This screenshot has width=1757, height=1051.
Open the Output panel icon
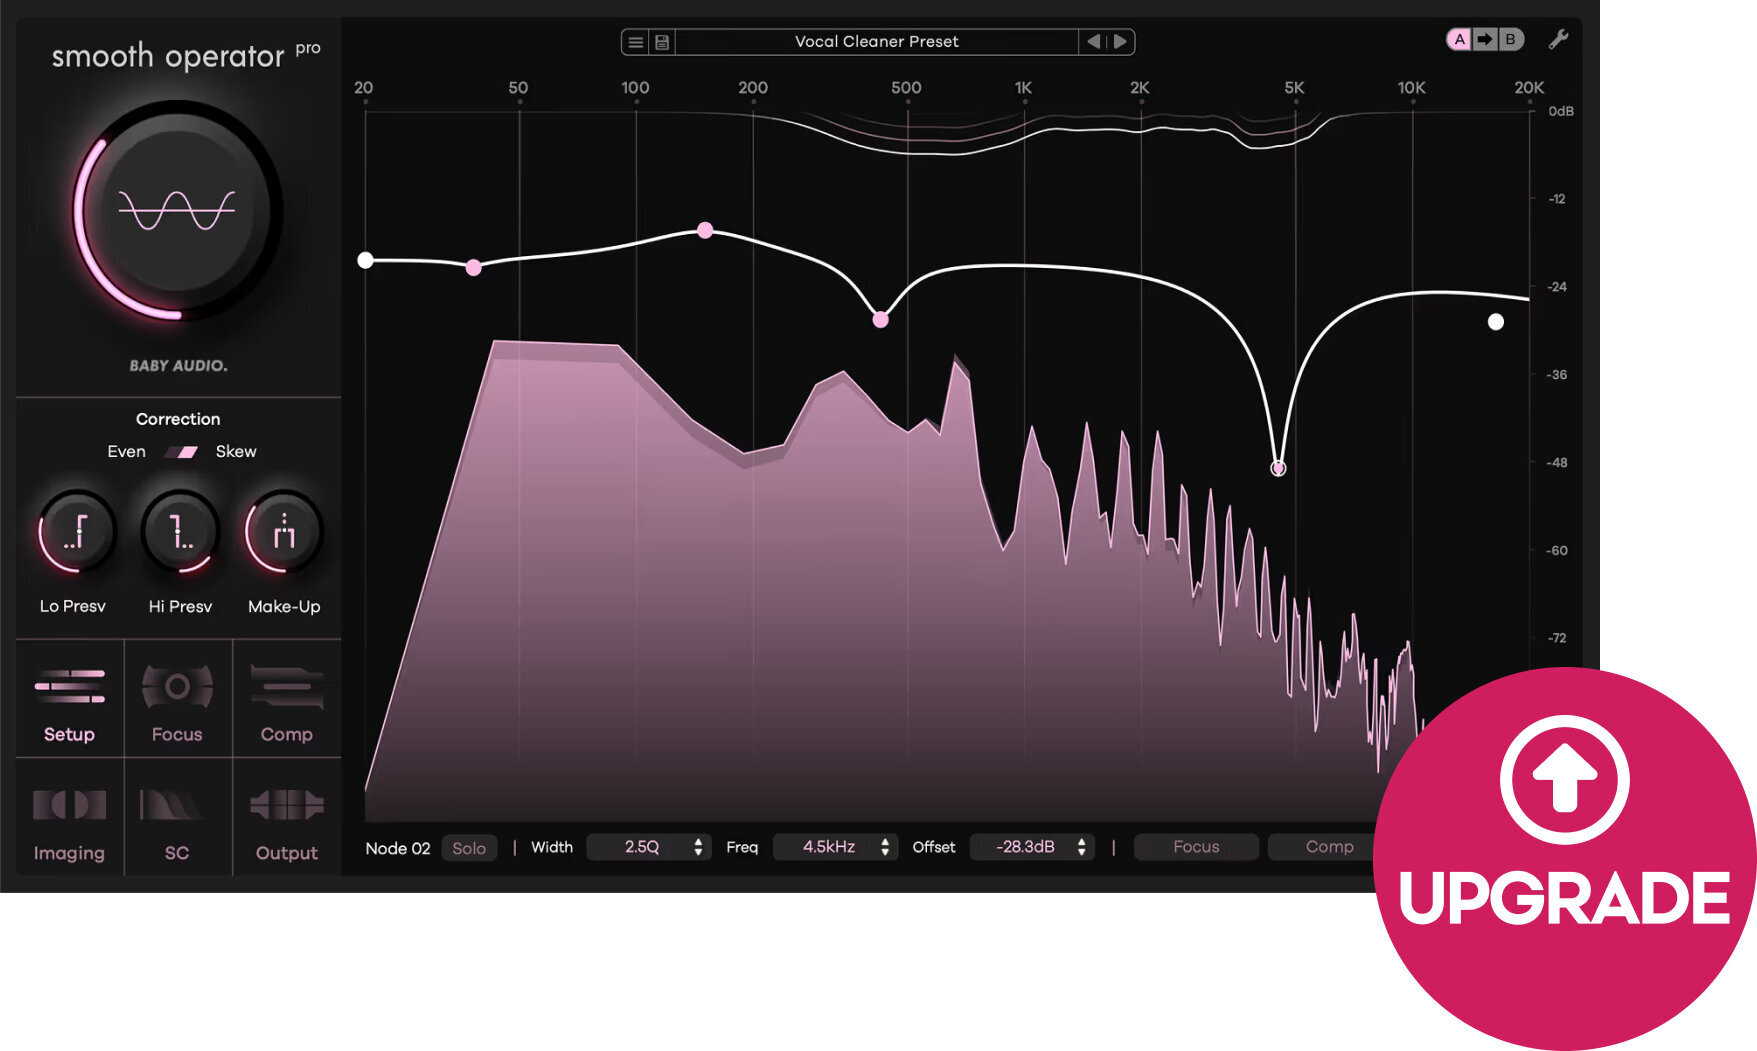(285, 806)
